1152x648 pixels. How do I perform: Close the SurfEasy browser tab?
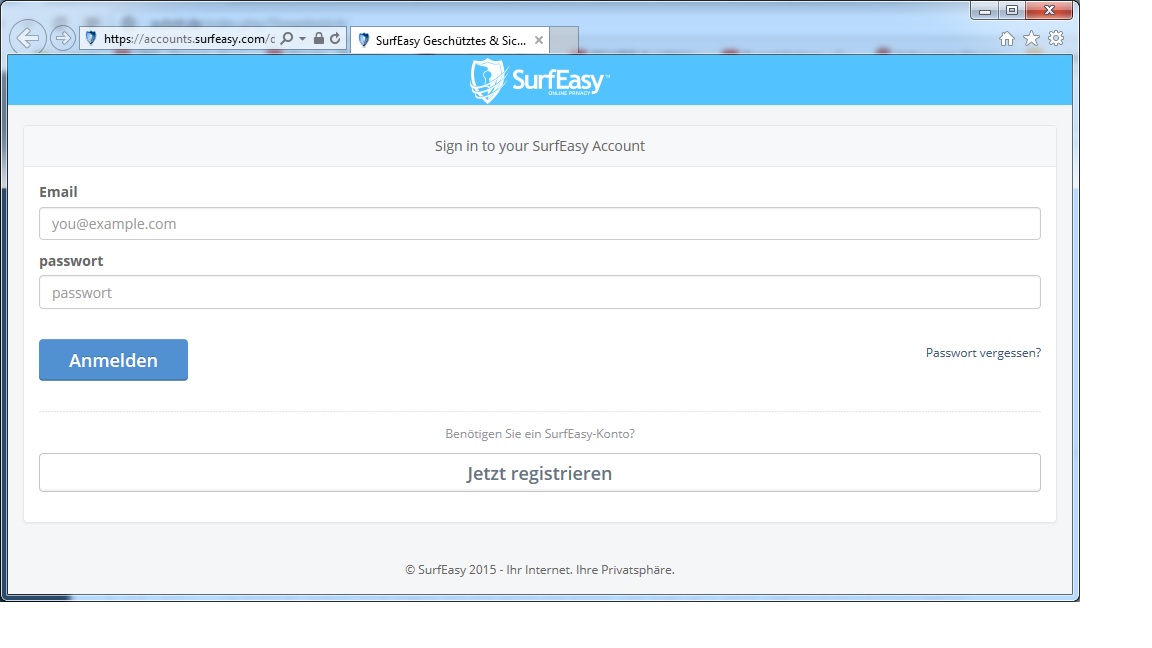click(539, 41)
